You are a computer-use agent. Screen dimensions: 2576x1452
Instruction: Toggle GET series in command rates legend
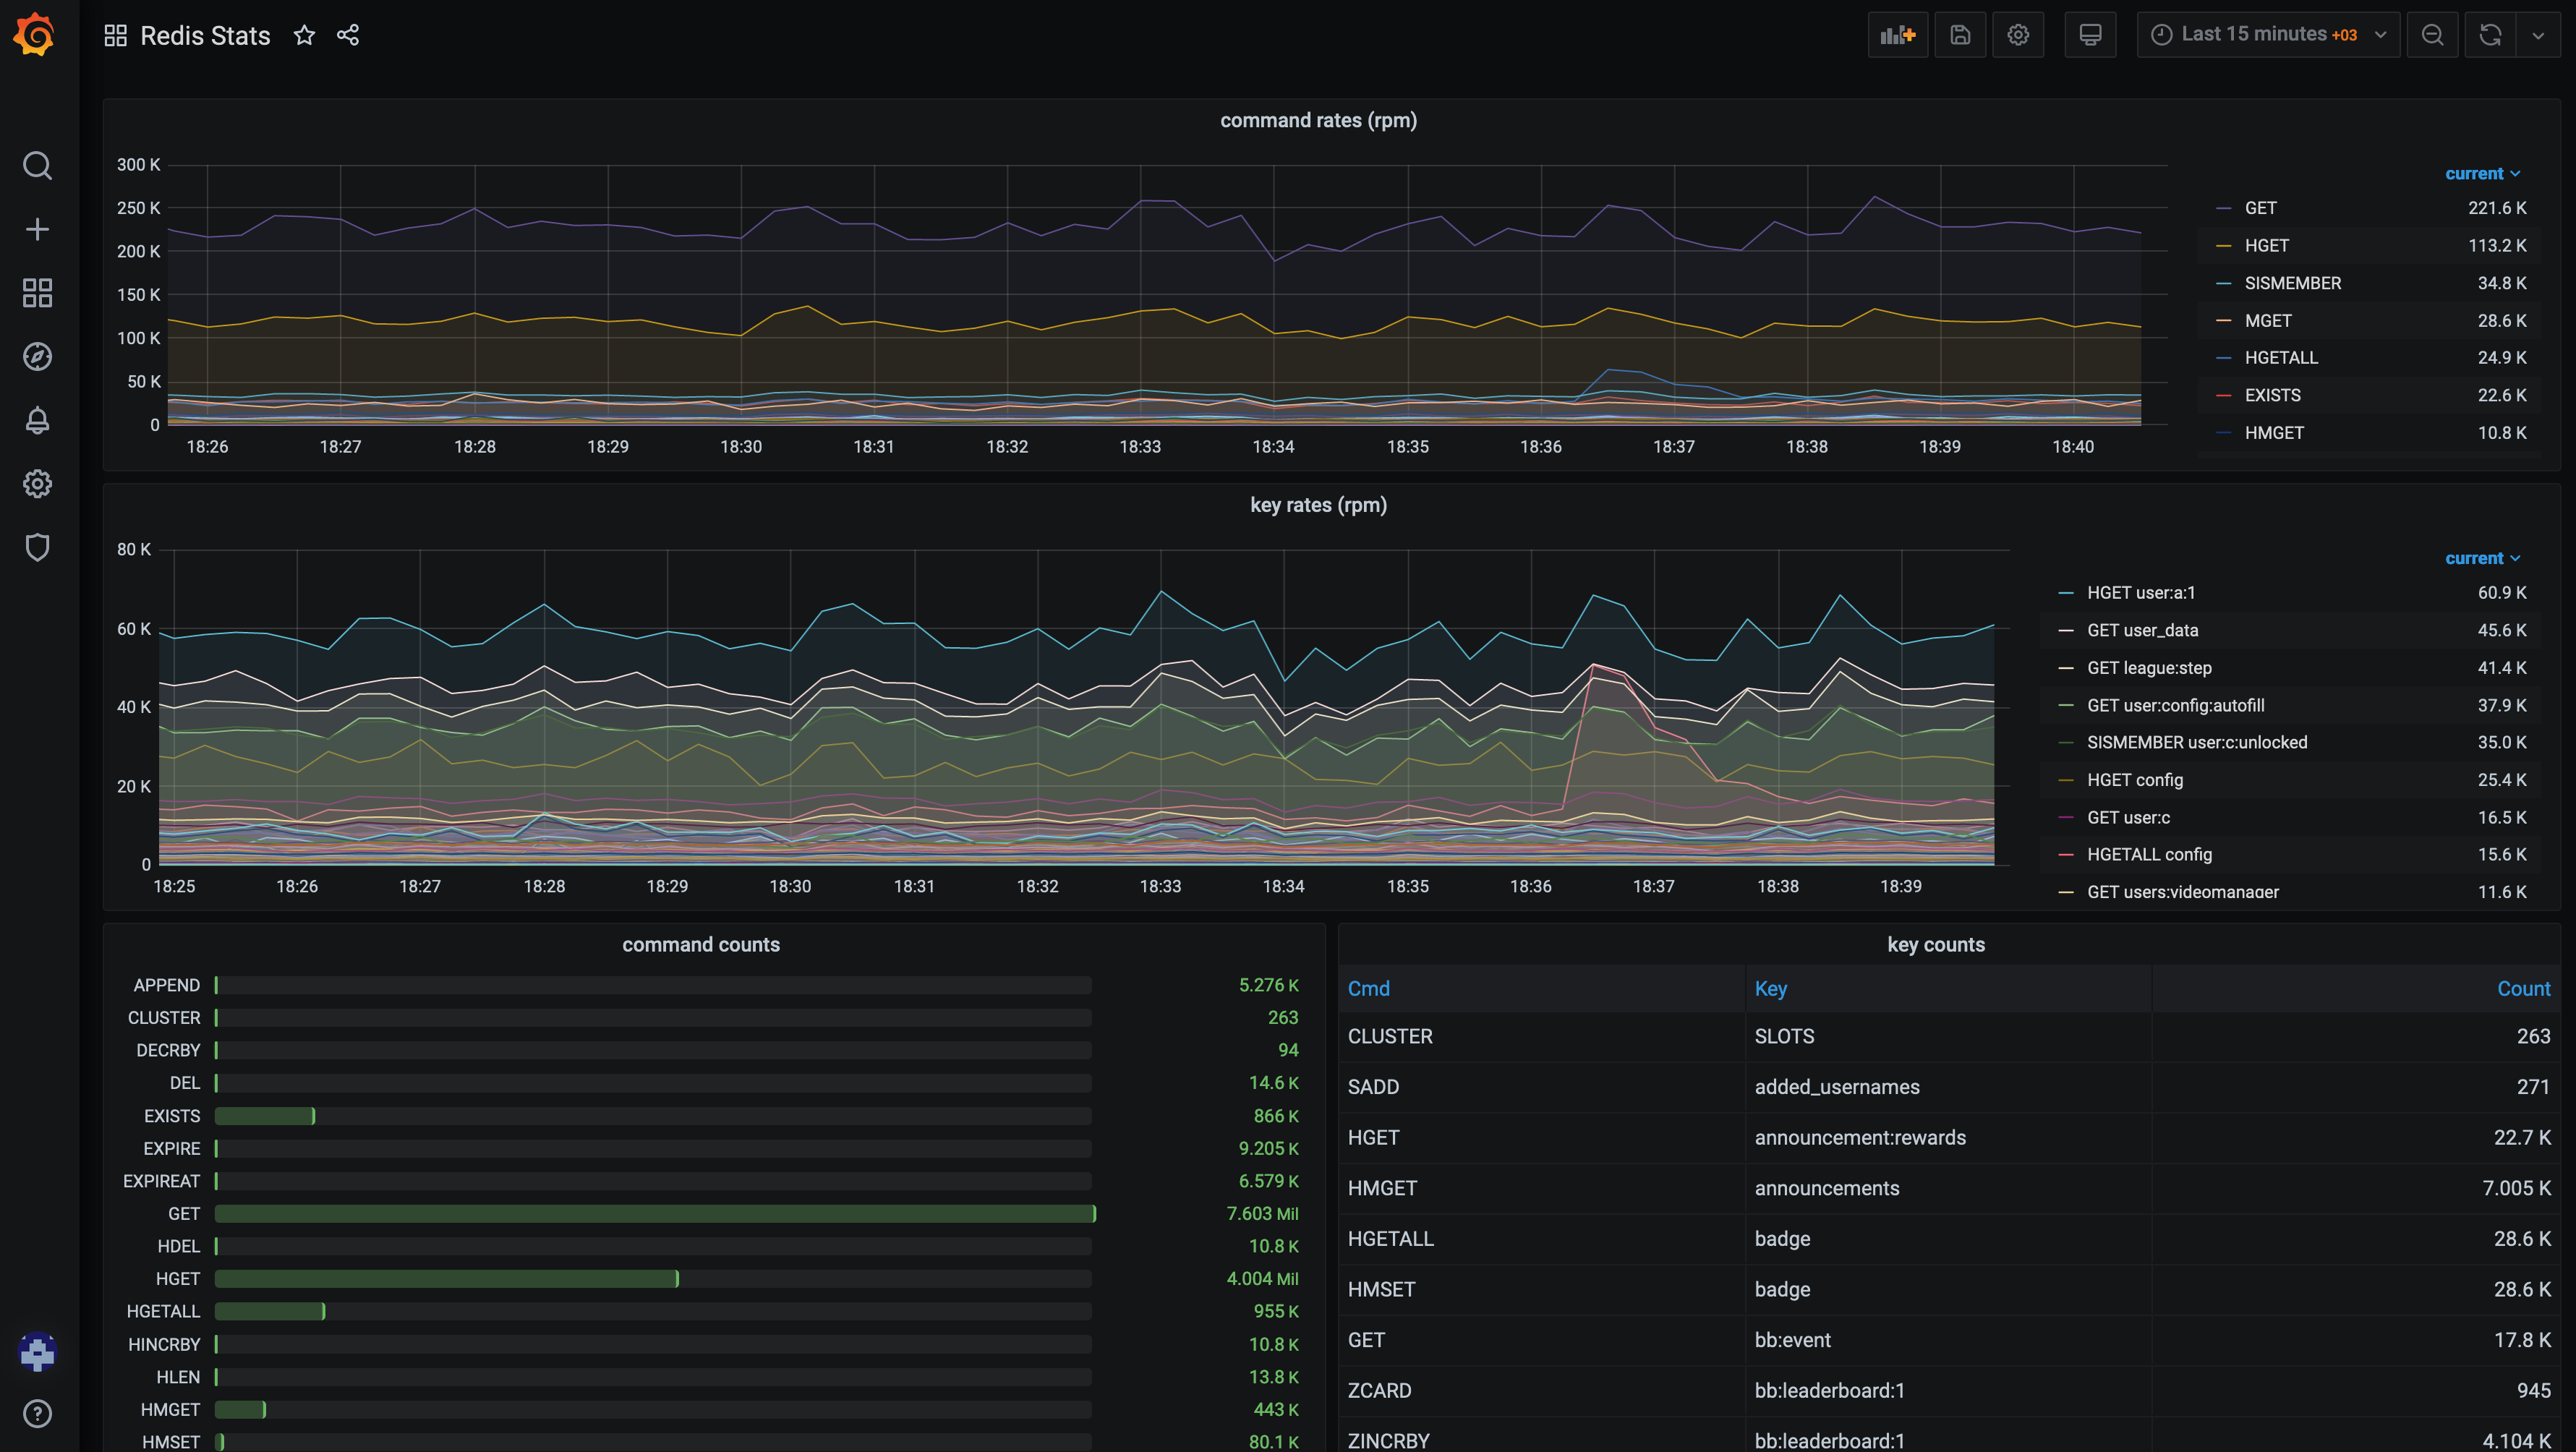[2260, 208]
